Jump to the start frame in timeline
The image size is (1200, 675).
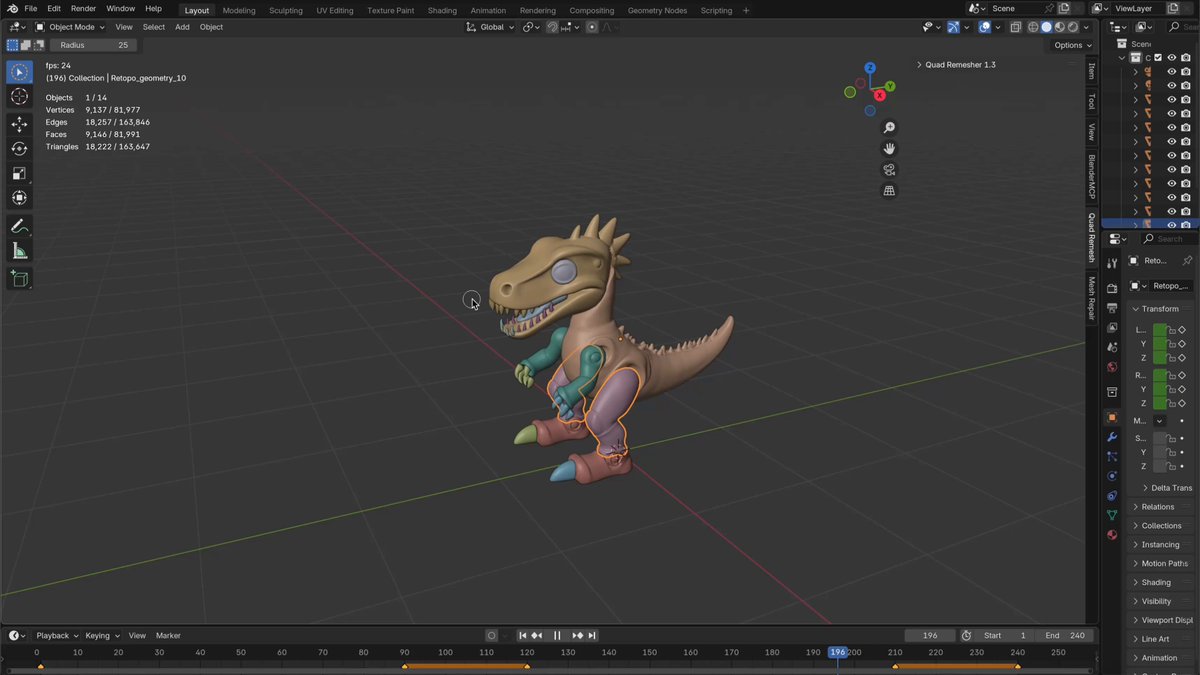click(x=522, y=636)
